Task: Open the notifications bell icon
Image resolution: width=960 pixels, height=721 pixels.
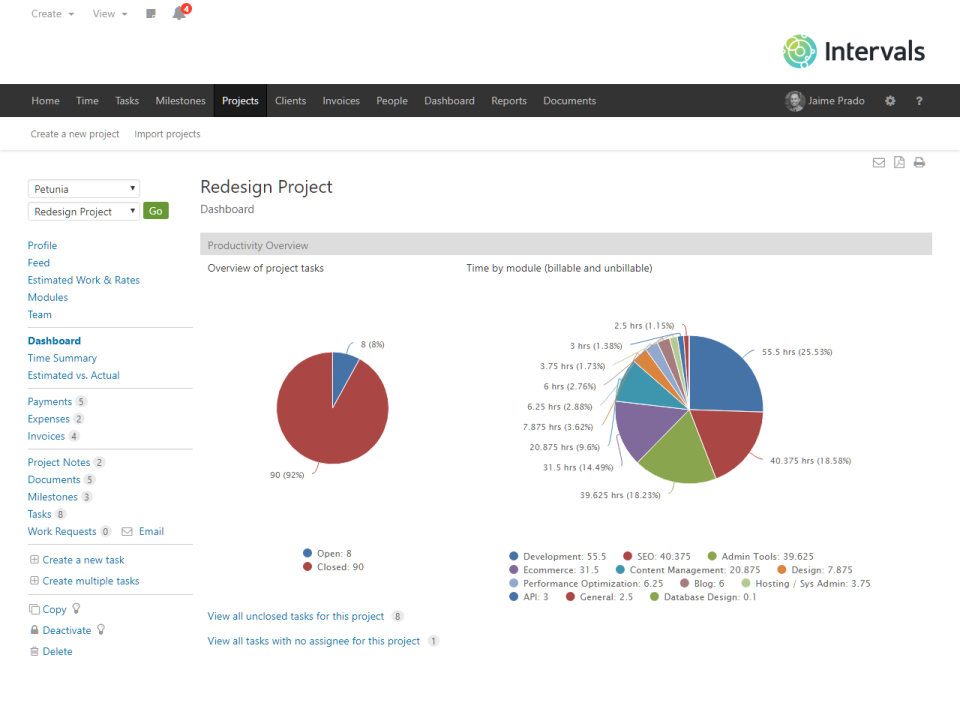Action: [x=180, y=13]
